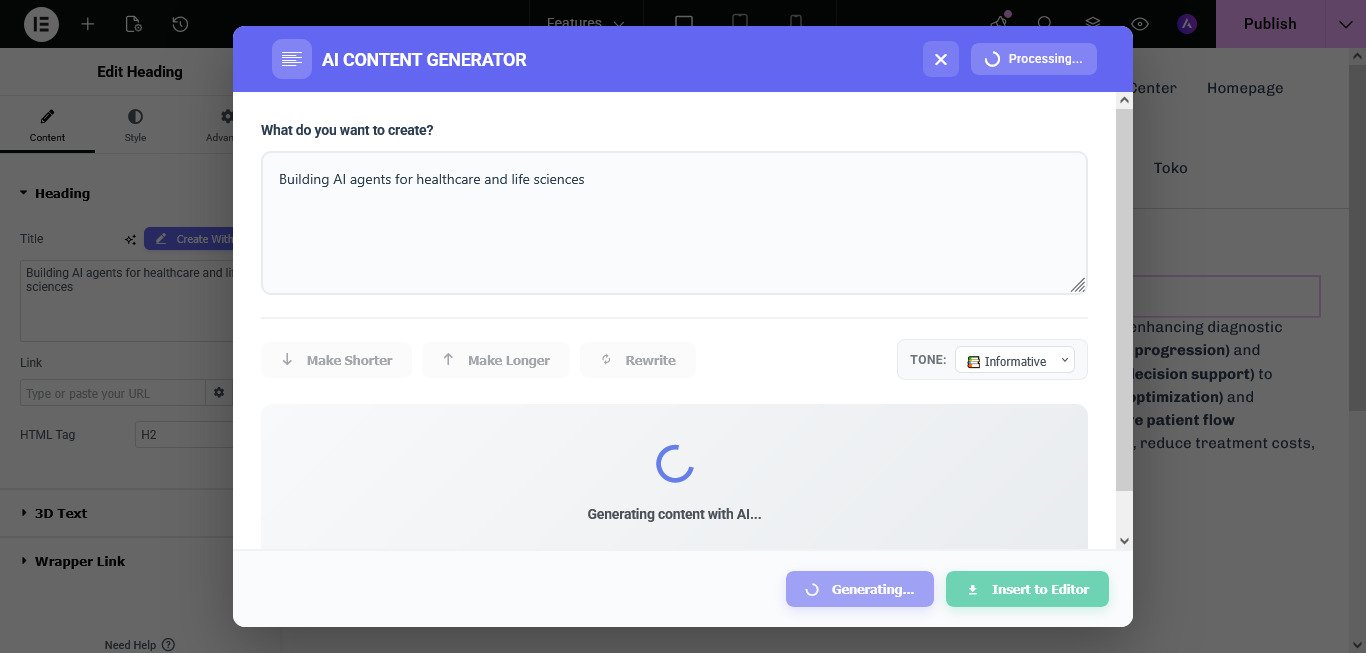
Task: Switch to mobile device view
Action: [794, 23]
